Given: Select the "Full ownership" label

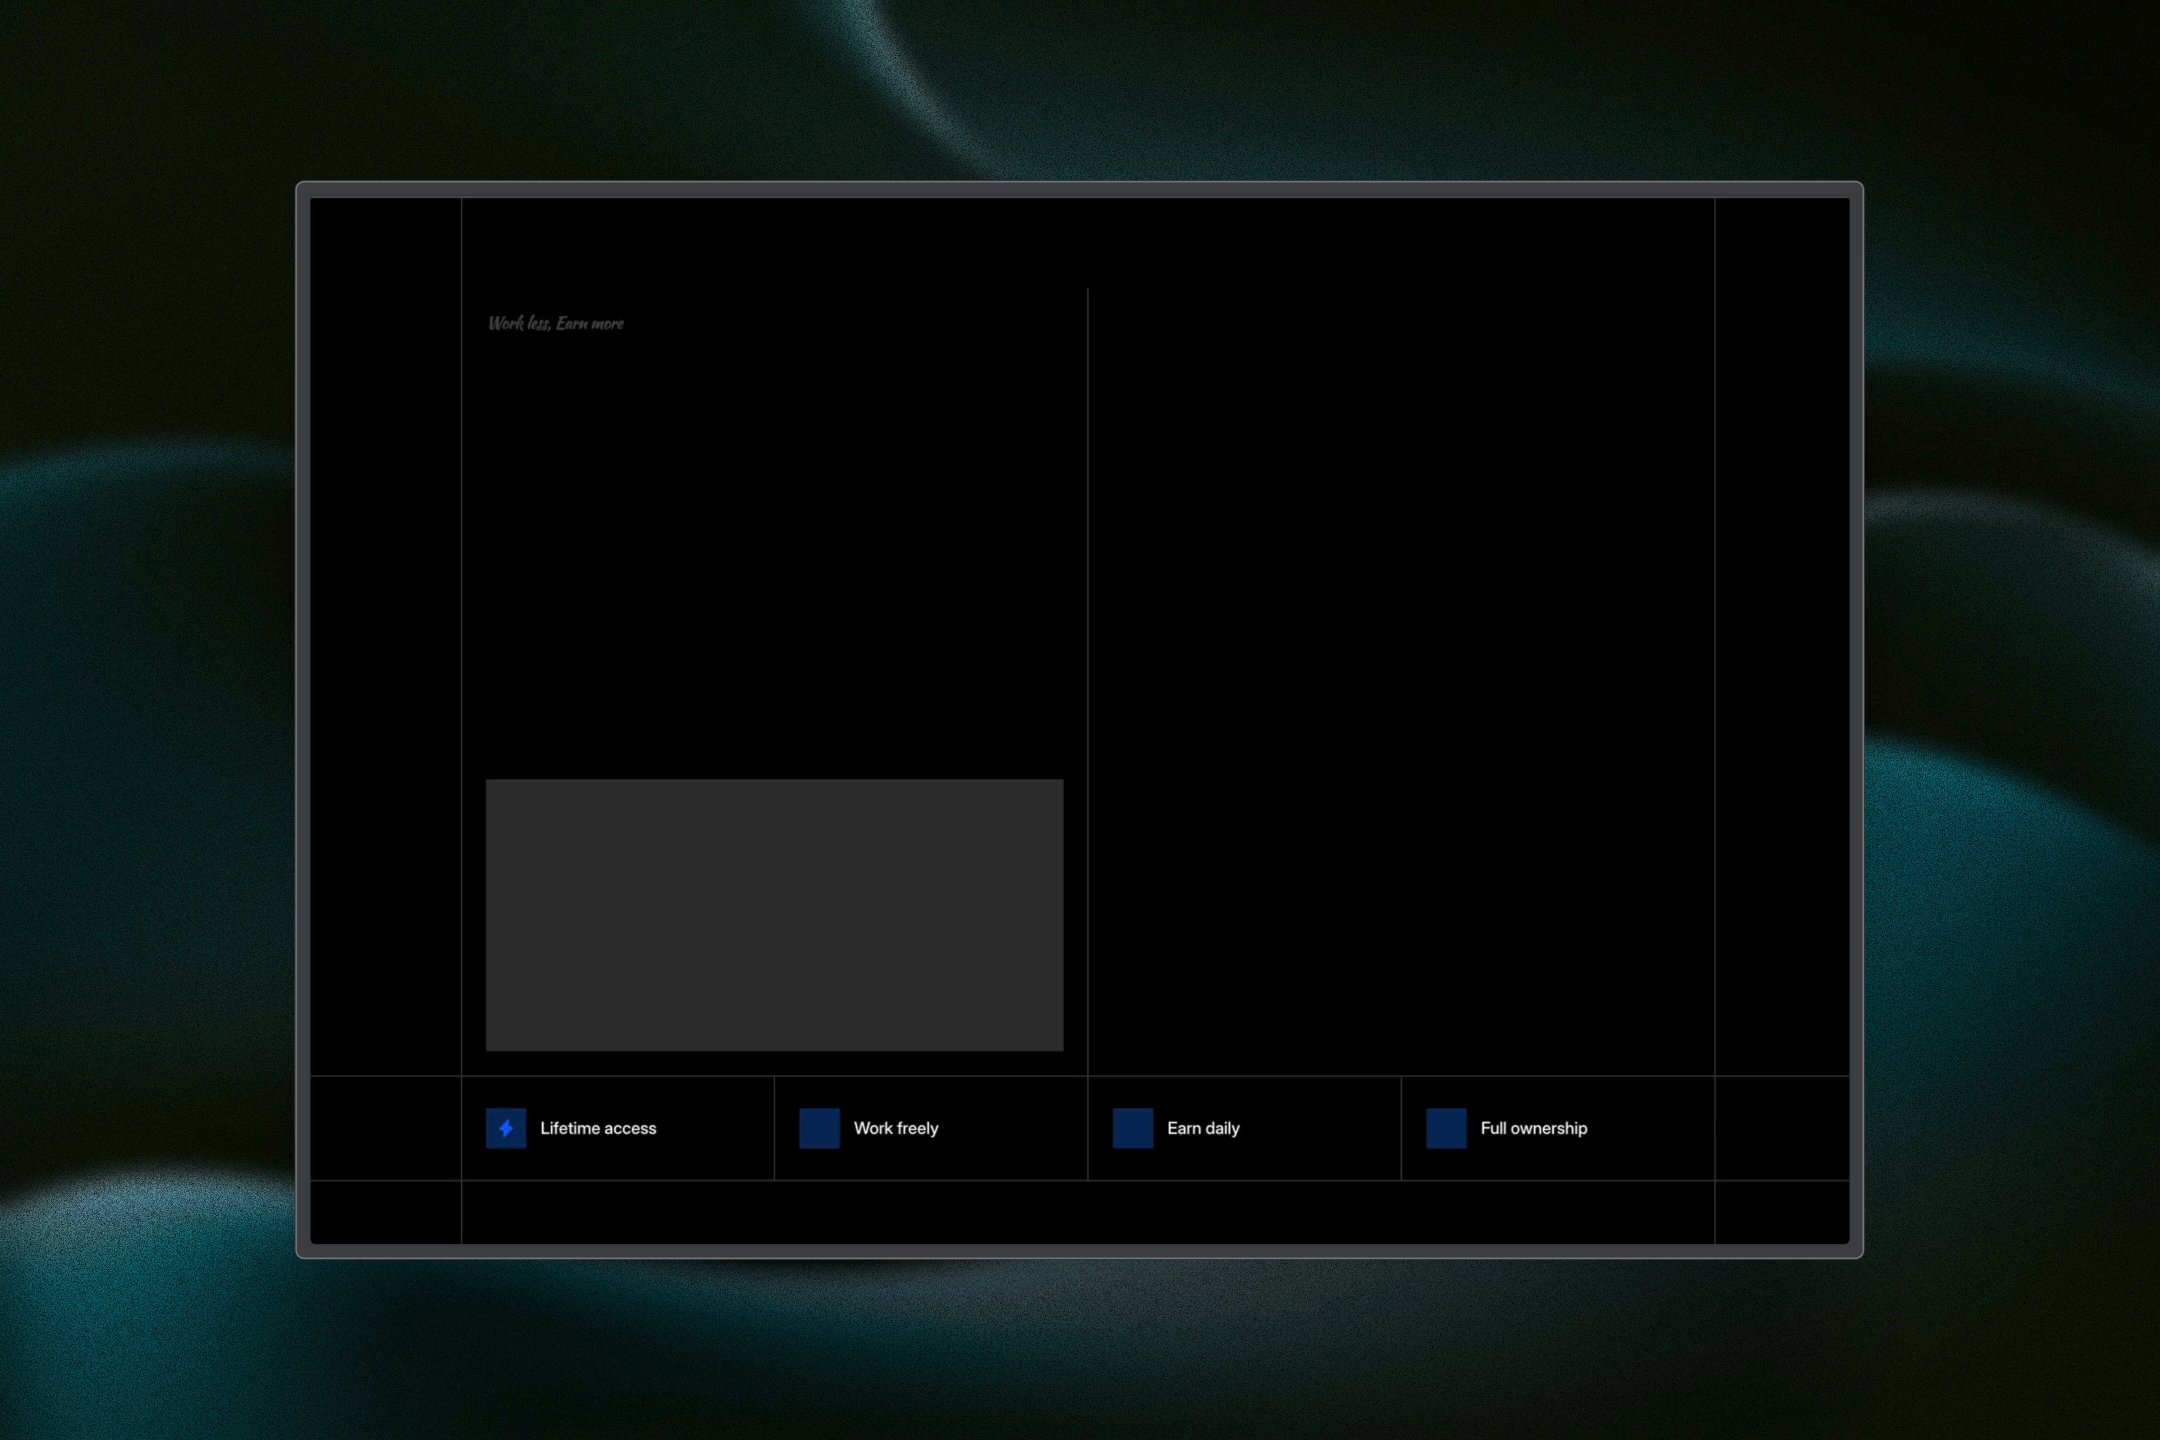Looking at the screenshot, I should pyautogui.click(x=1534, y=1128).
